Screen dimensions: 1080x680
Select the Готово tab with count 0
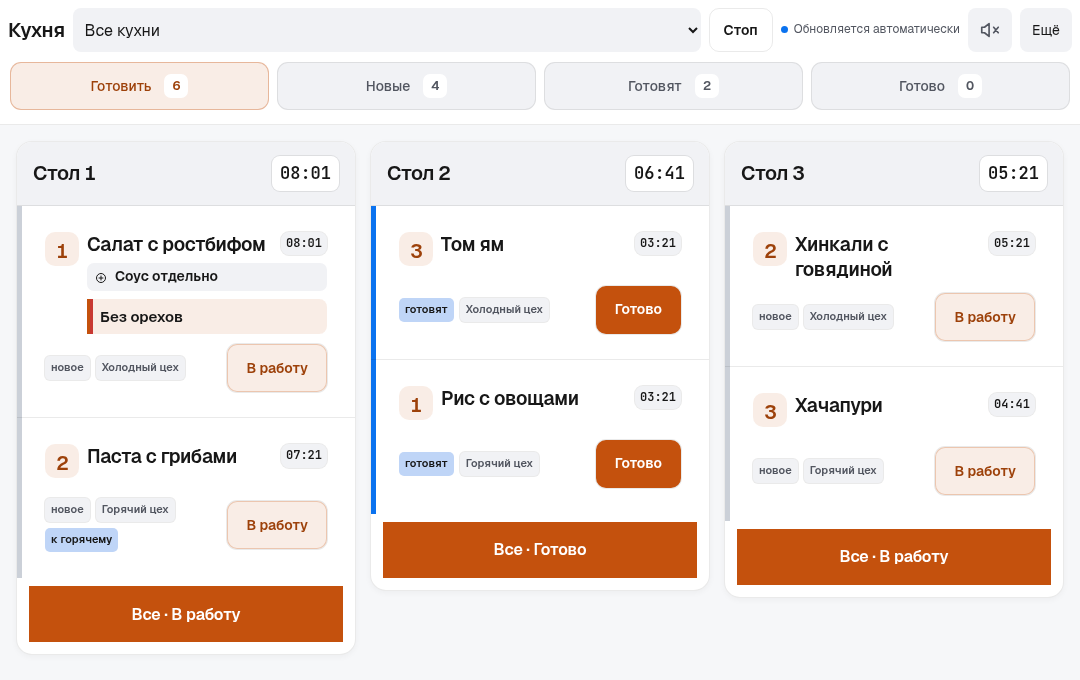(x=940, y=86)
